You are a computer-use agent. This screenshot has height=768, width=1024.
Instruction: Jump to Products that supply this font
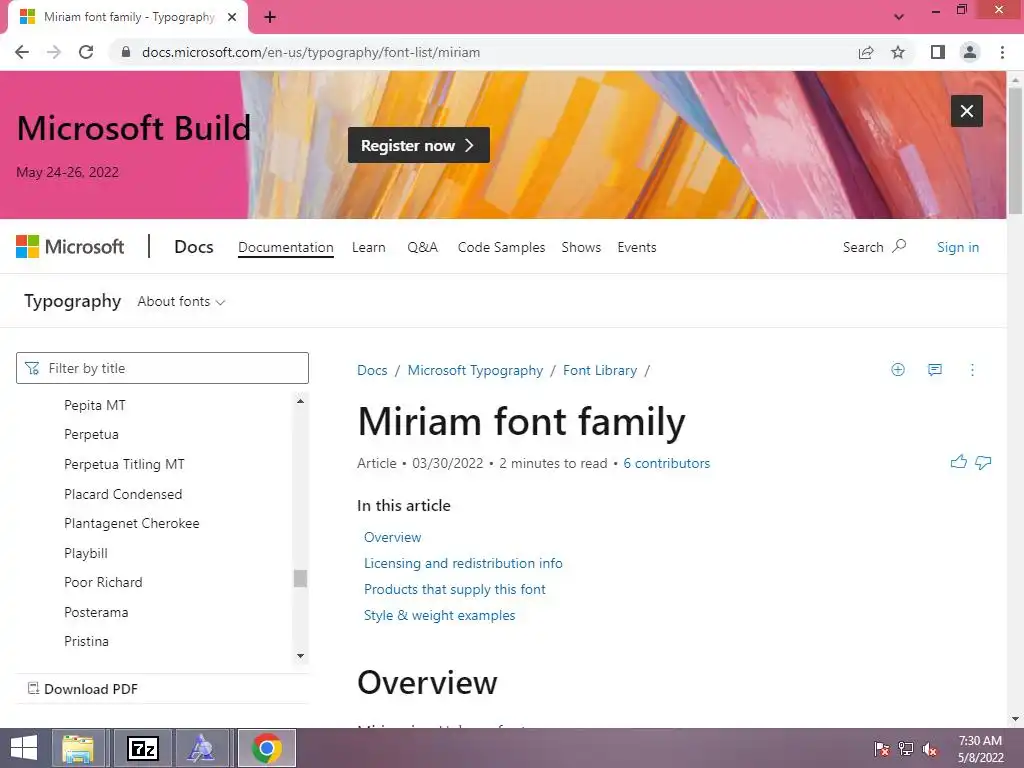pos(455,589)
